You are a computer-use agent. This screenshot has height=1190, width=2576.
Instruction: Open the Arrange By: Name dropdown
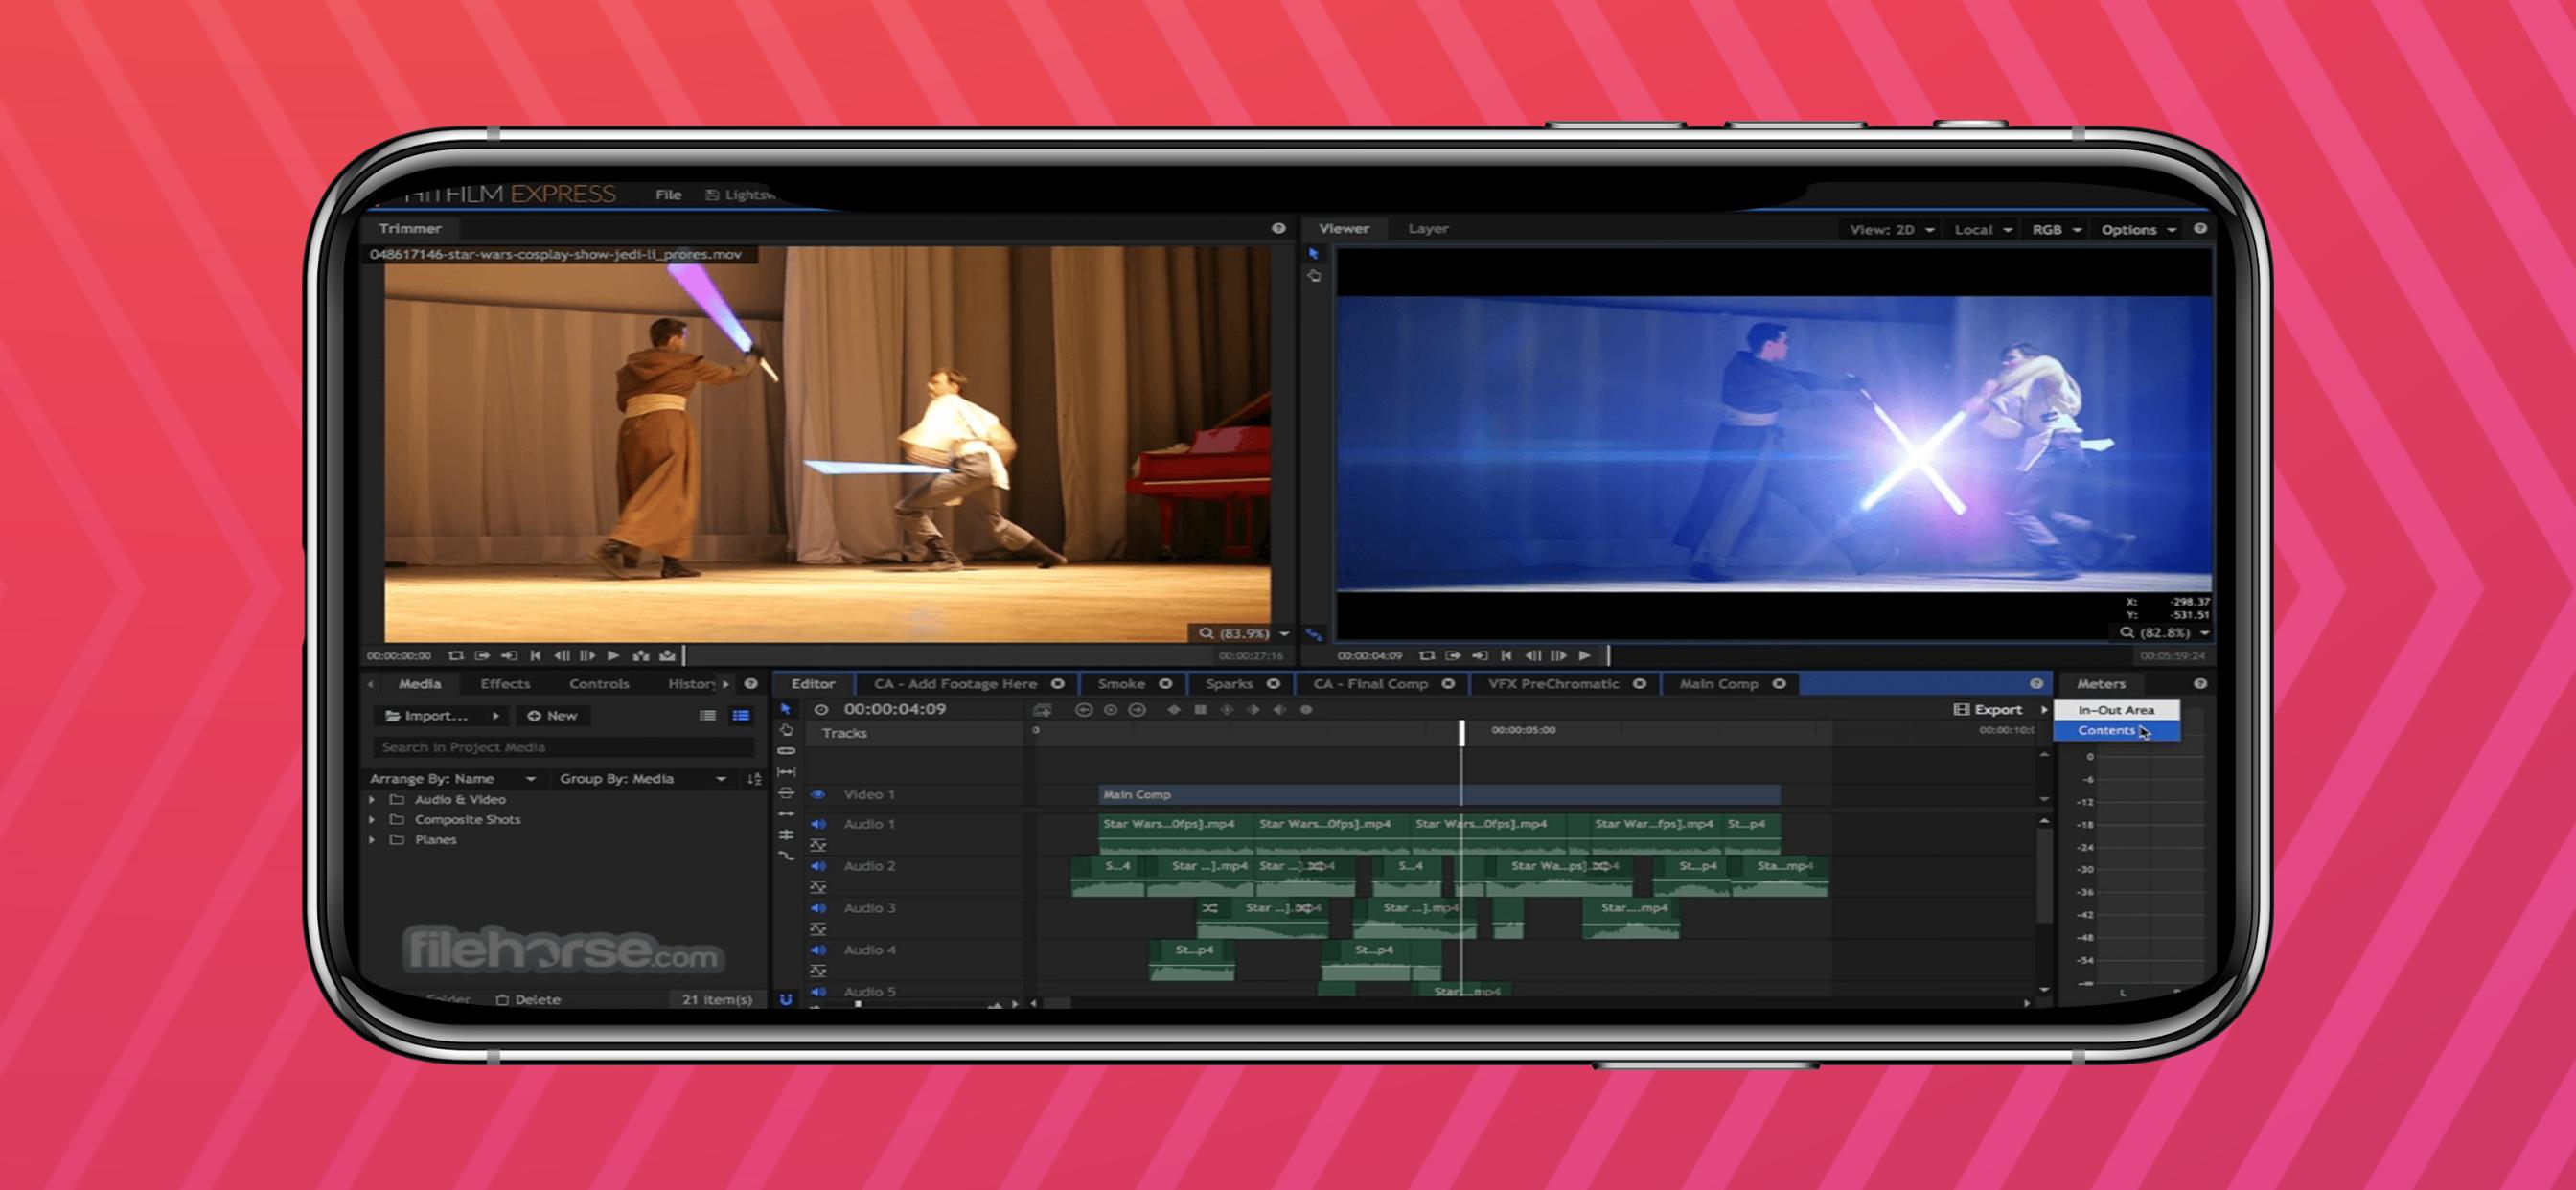click(454, 779)
